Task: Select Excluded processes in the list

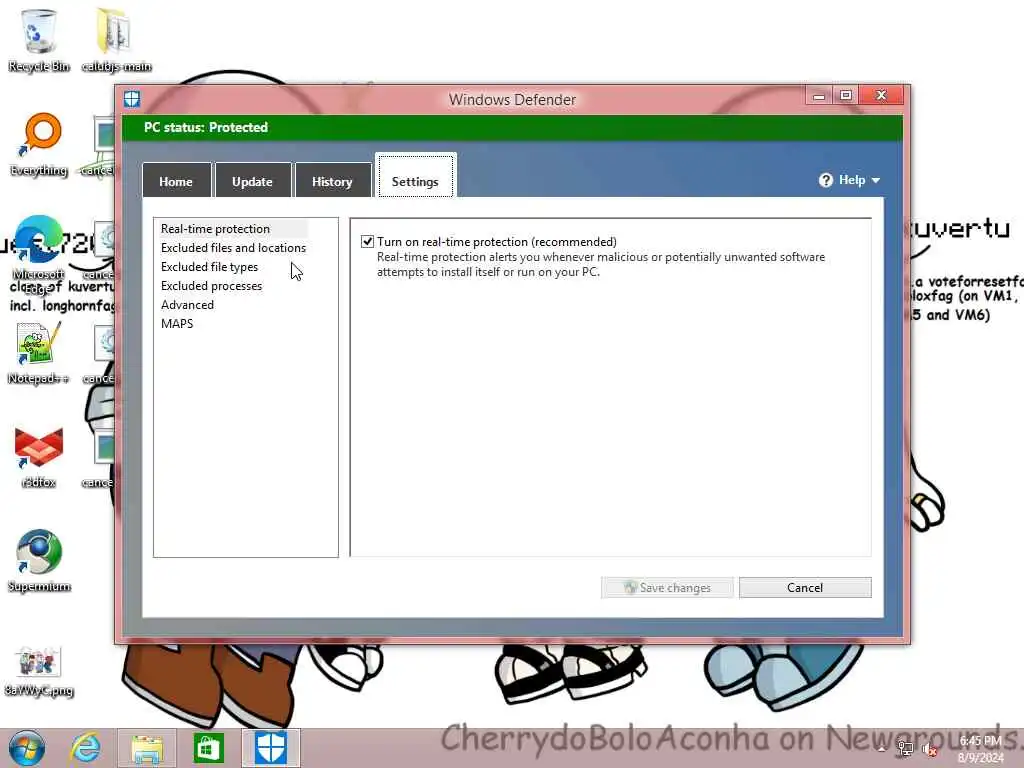Action: coord(212,285)
